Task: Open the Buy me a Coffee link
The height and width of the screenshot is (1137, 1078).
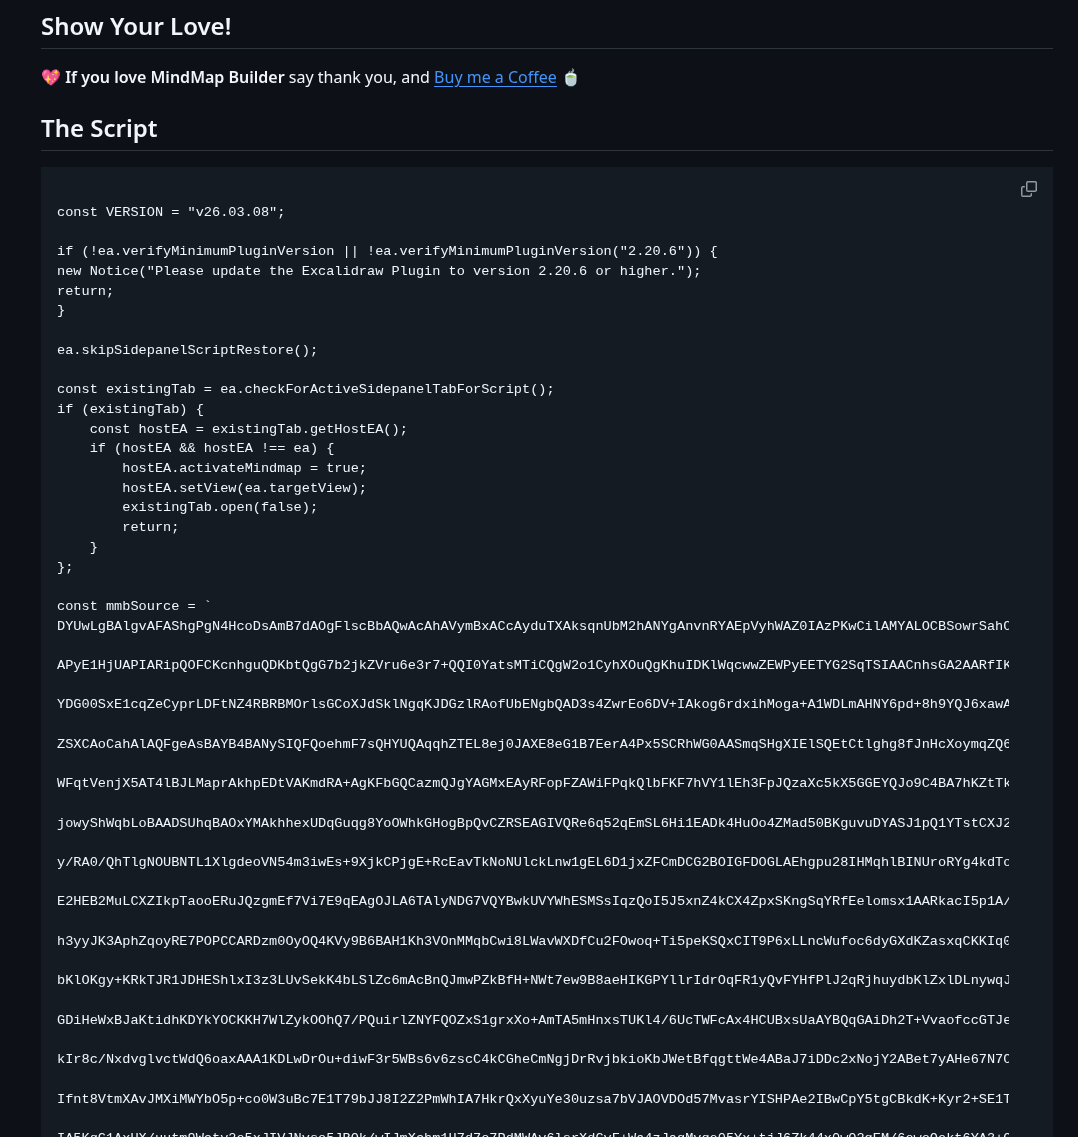Action: (x=495, y=77)
